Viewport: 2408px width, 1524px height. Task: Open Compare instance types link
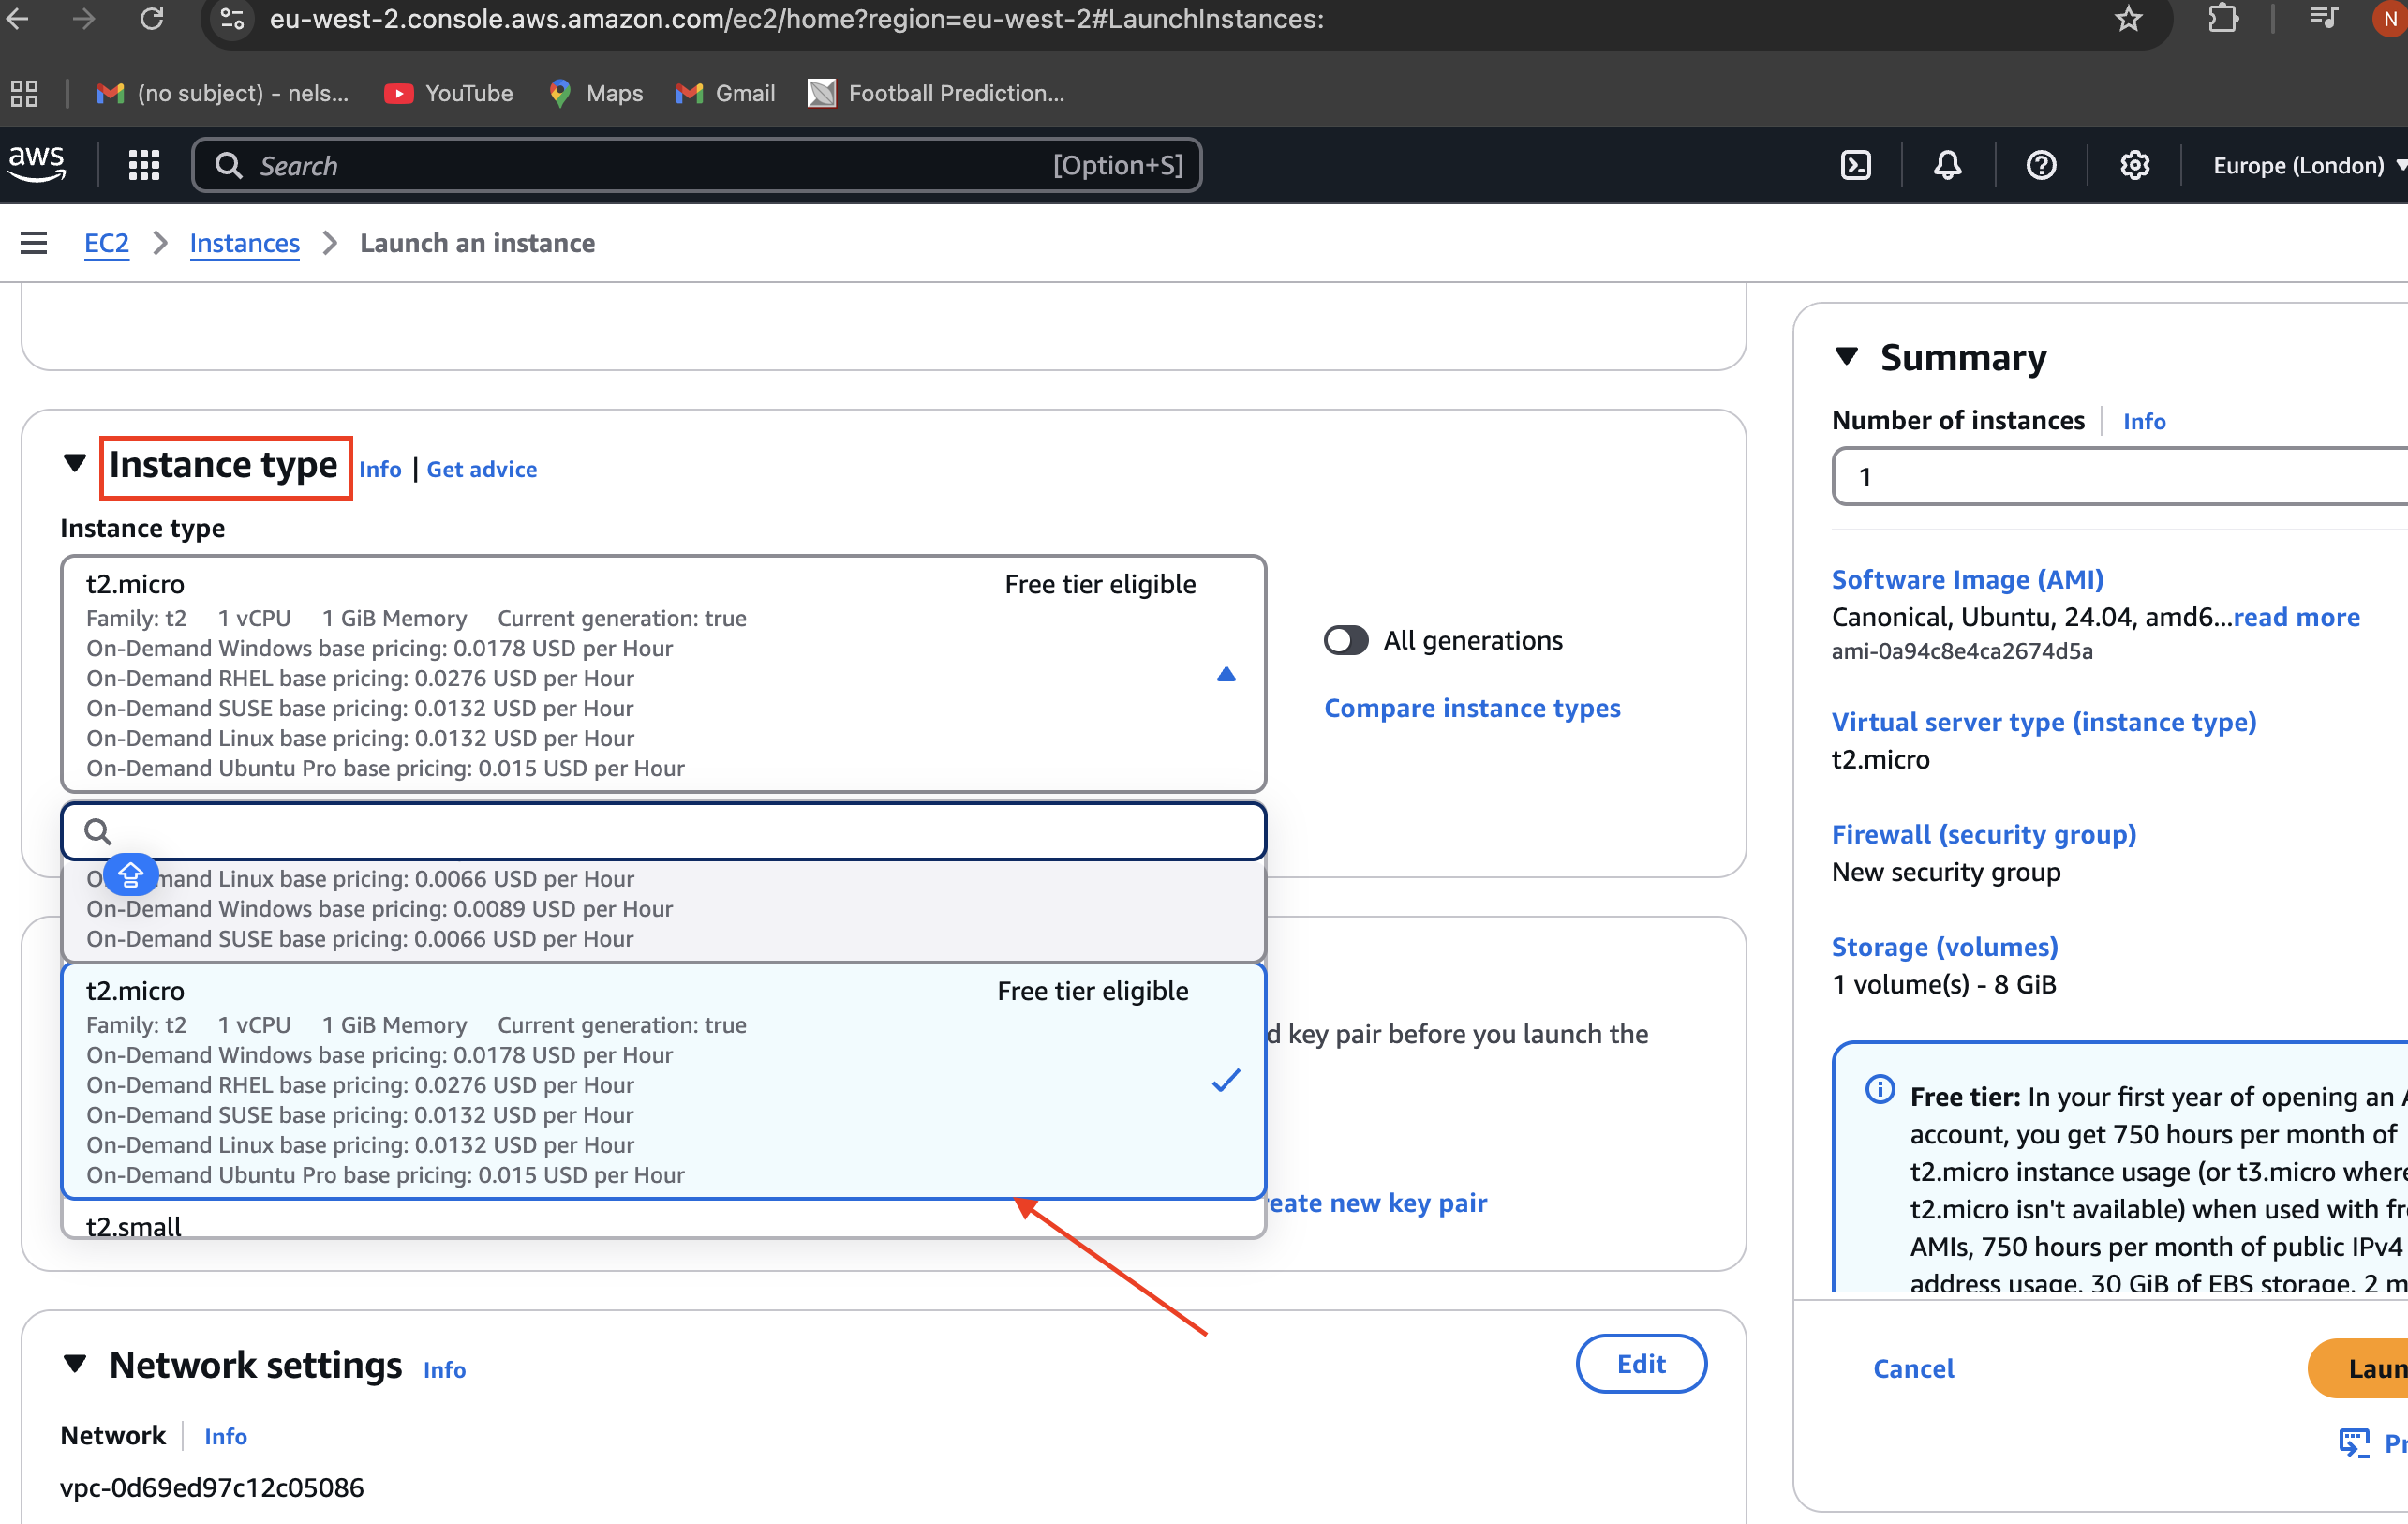click(x=1472, y=707)
